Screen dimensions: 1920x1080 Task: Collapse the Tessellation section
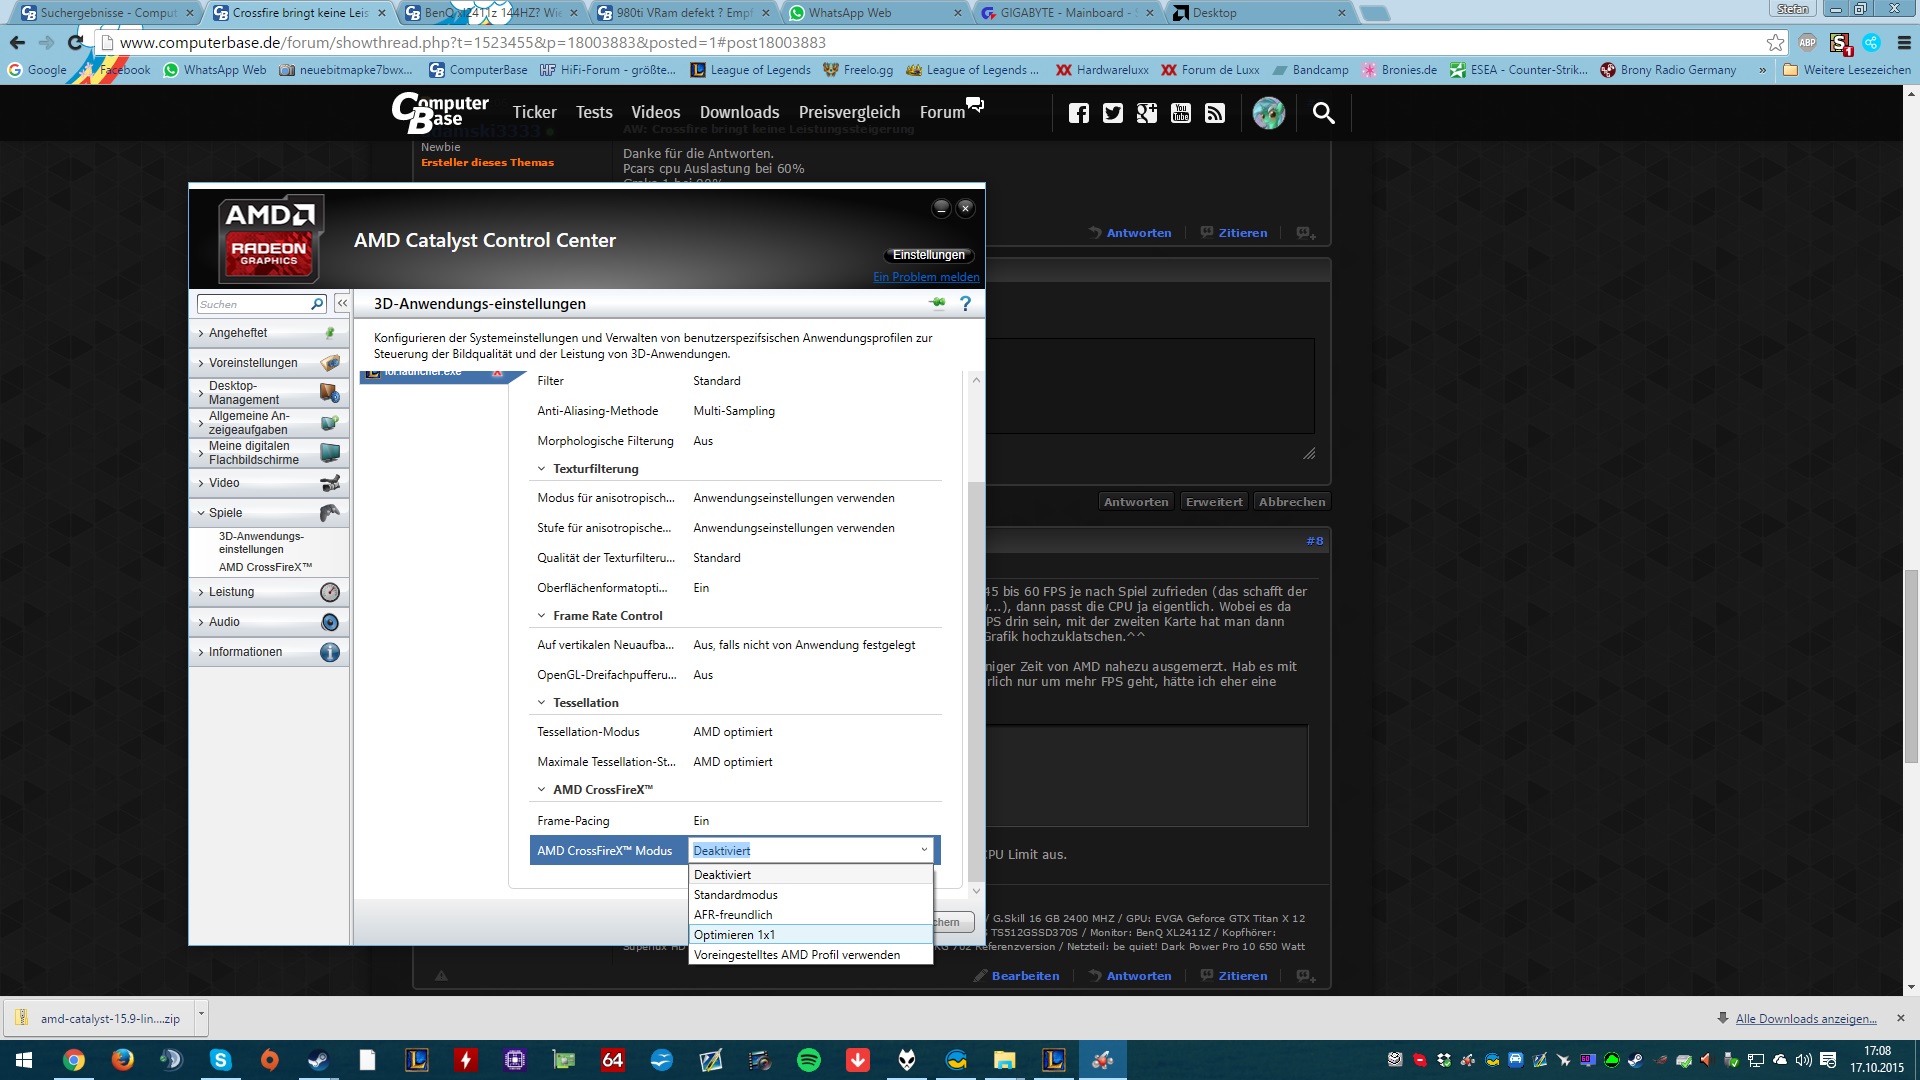[542, 703]
